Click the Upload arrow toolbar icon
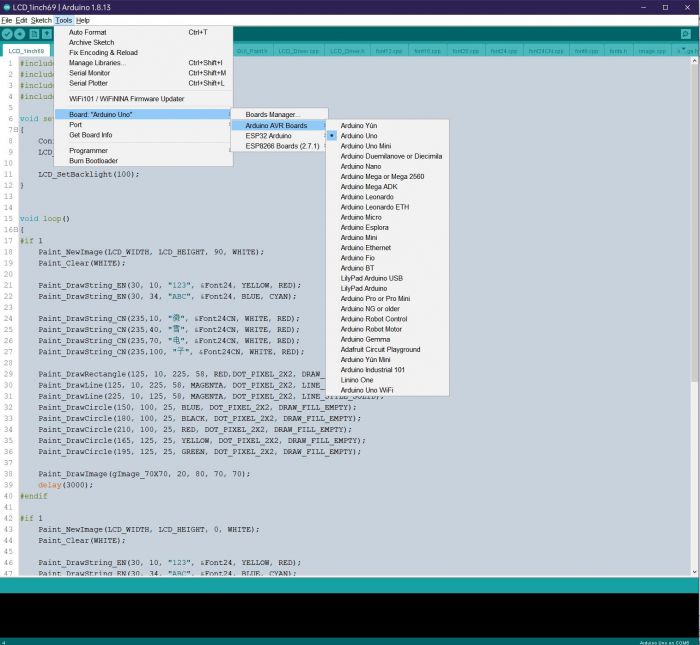The width and height of the screenshot is (700, 645). [20, 34]
